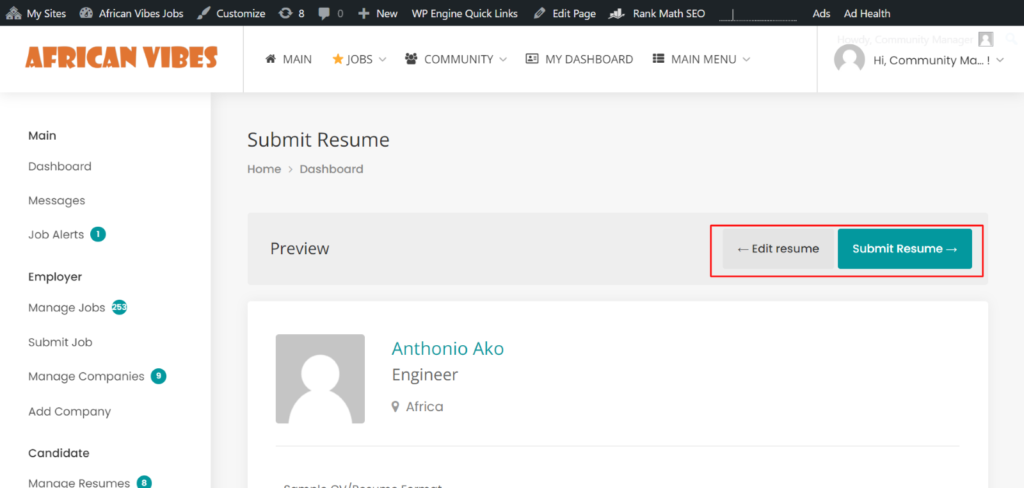This screenshot has width=1024, height=488.
Task: Open the Ads admin bar item
Action: point(822,13)
